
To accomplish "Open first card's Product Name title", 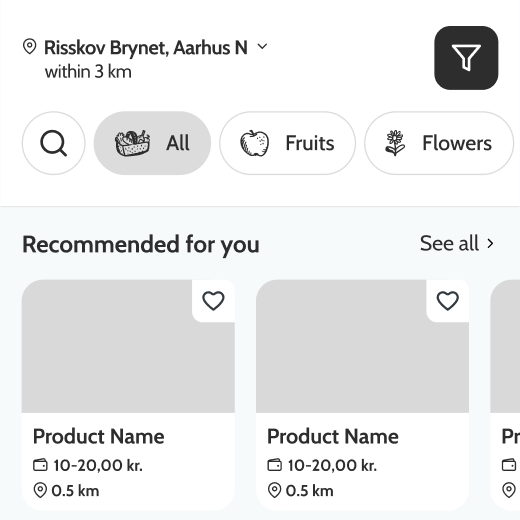I will point(99,437).
